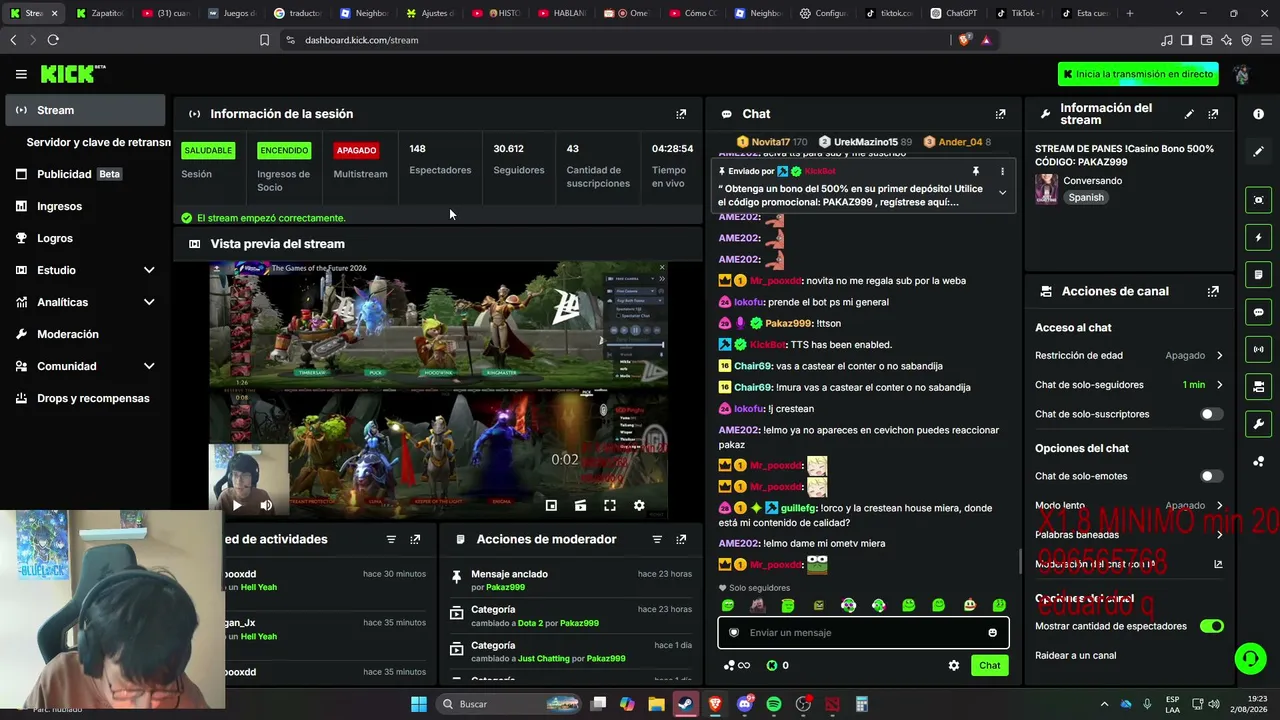Open chat settings gear icon

tap(954, 666)
